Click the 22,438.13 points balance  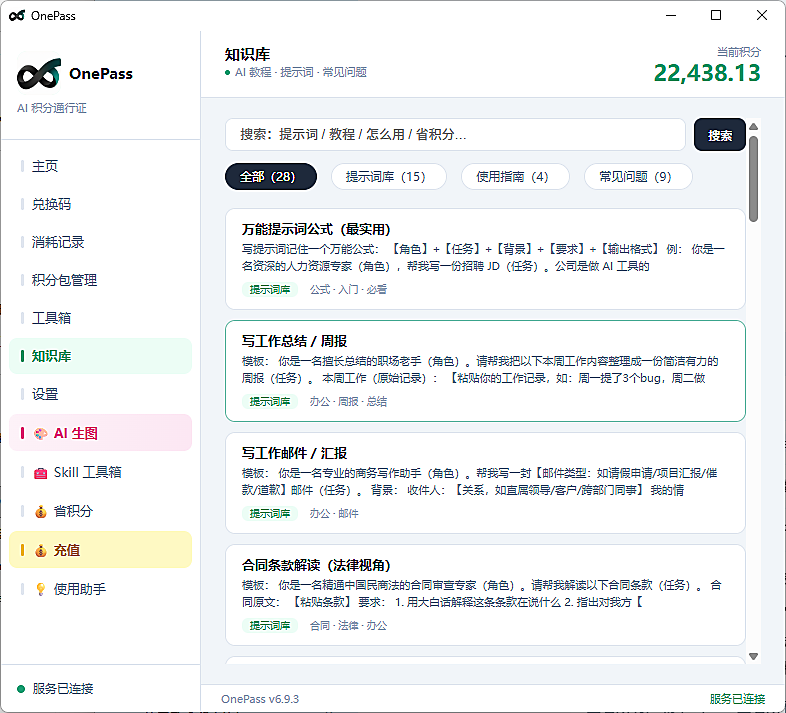pos(707,73)
